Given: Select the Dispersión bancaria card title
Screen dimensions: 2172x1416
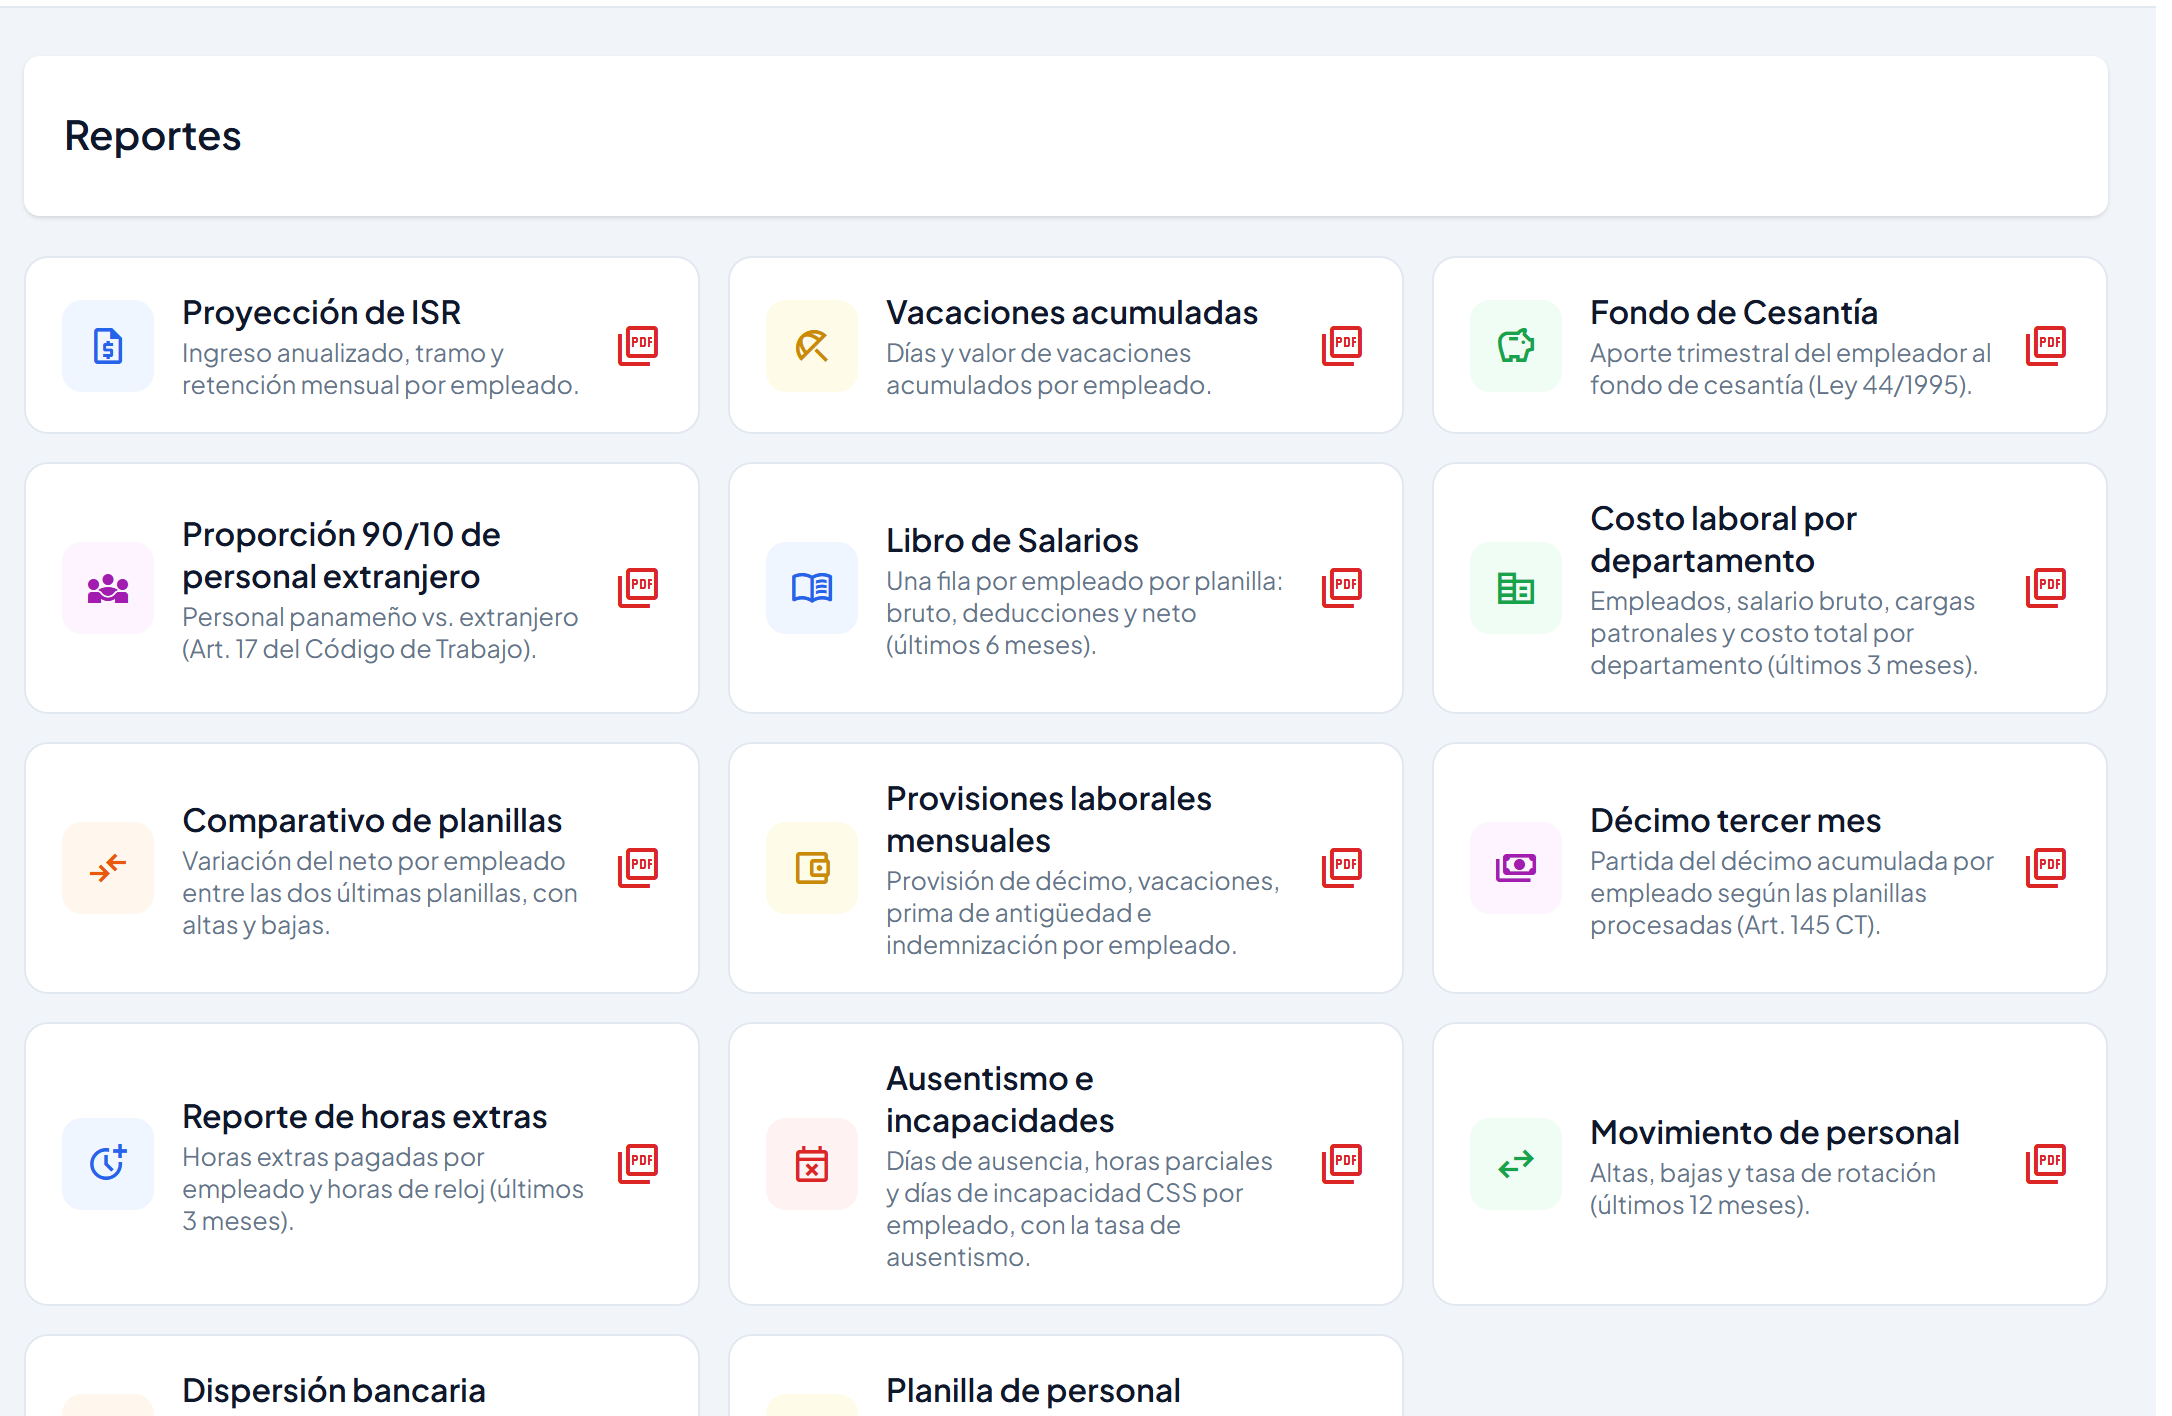Looking at the screenshot, I should click(x=334, y=1391).
